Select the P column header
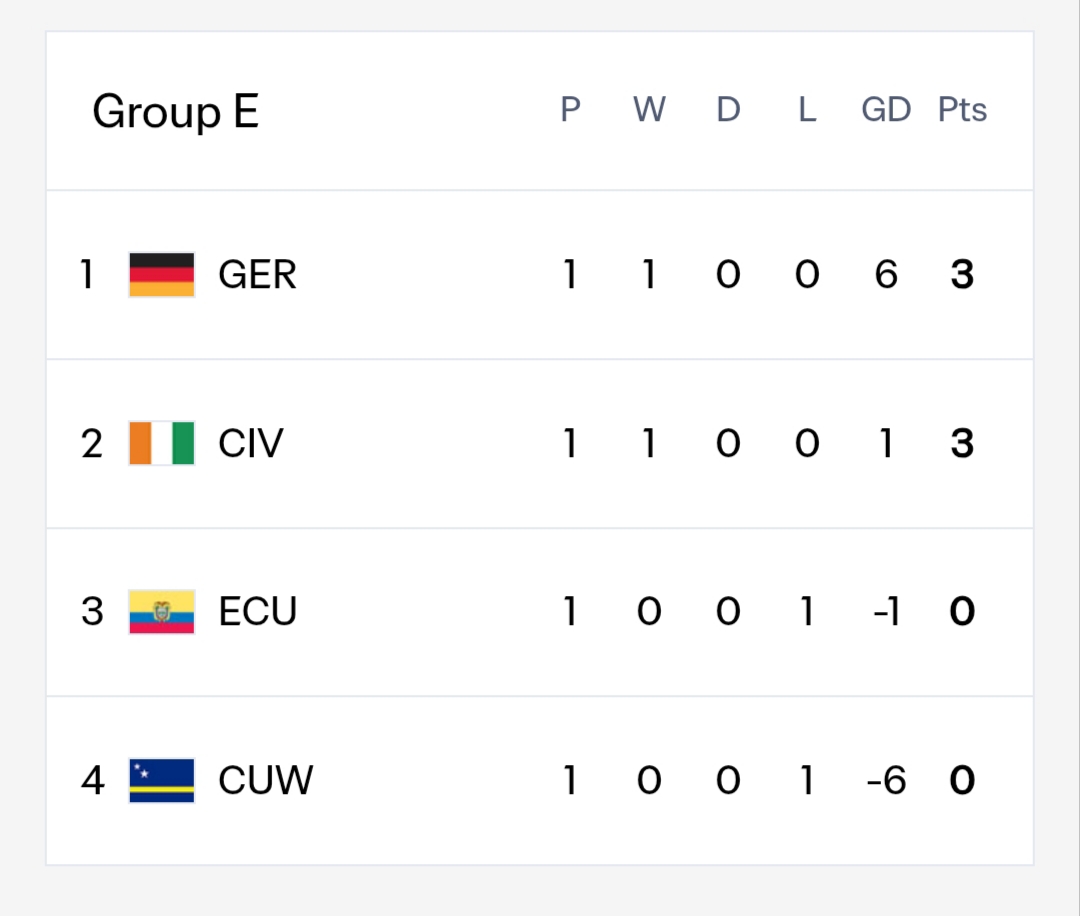1080x916 pixels. [570, 110]
